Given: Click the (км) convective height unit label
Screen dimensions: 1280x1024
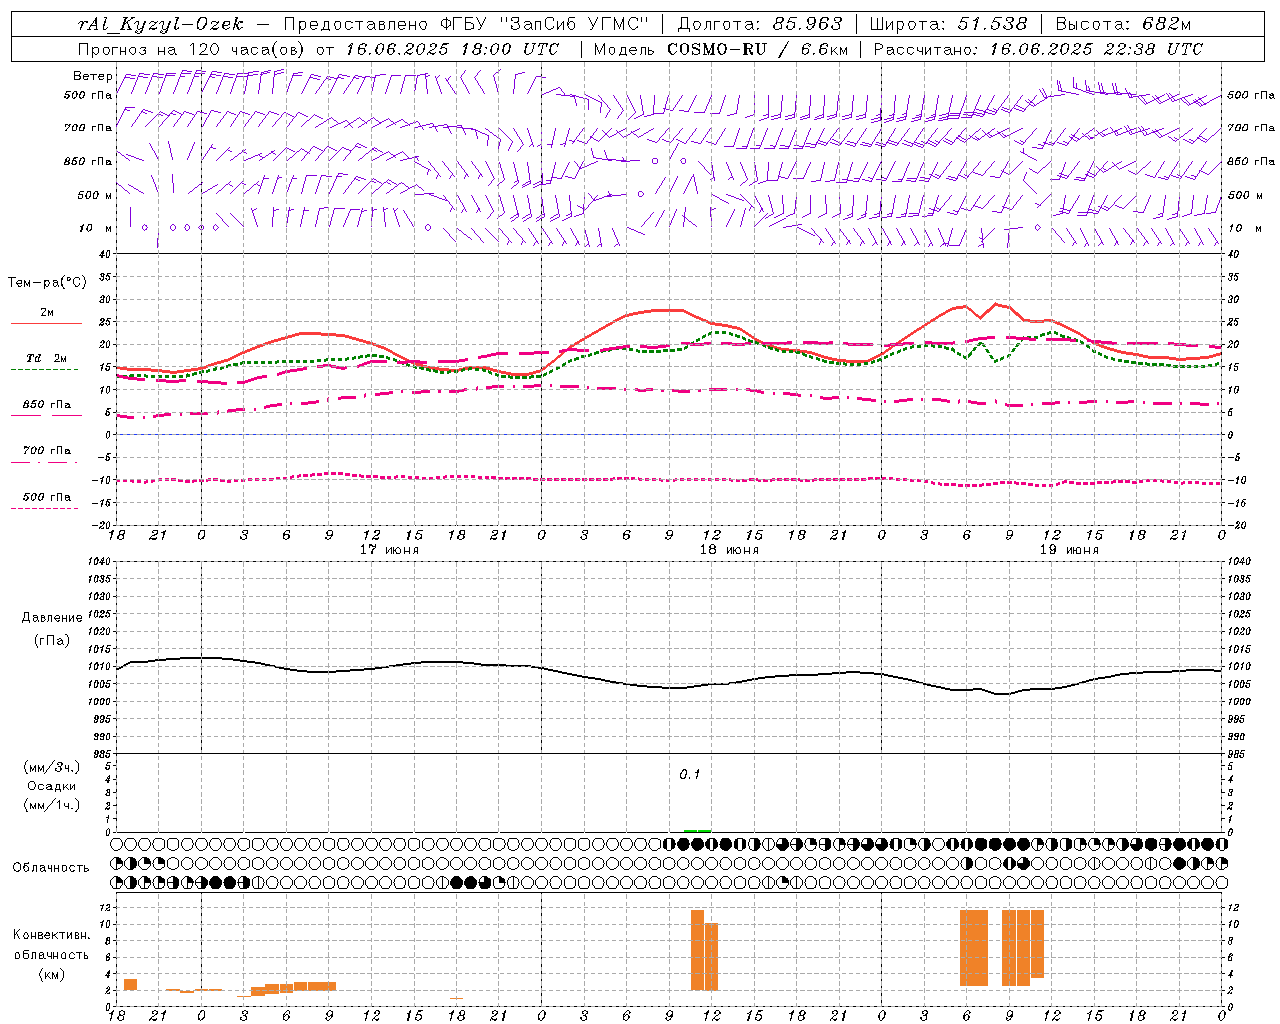Looking at the screenshot, I should (52, 973).
